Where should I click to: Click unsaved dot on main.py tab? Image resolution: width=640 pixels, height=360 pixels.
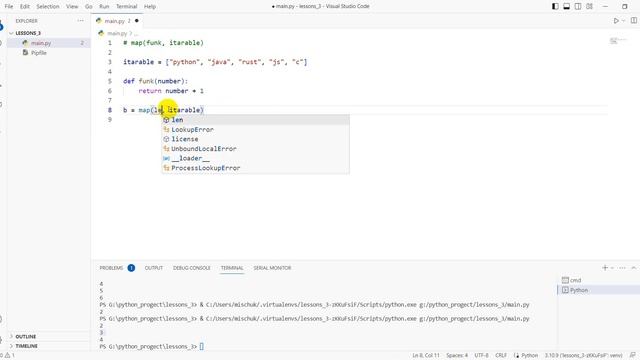click(137, 20)
